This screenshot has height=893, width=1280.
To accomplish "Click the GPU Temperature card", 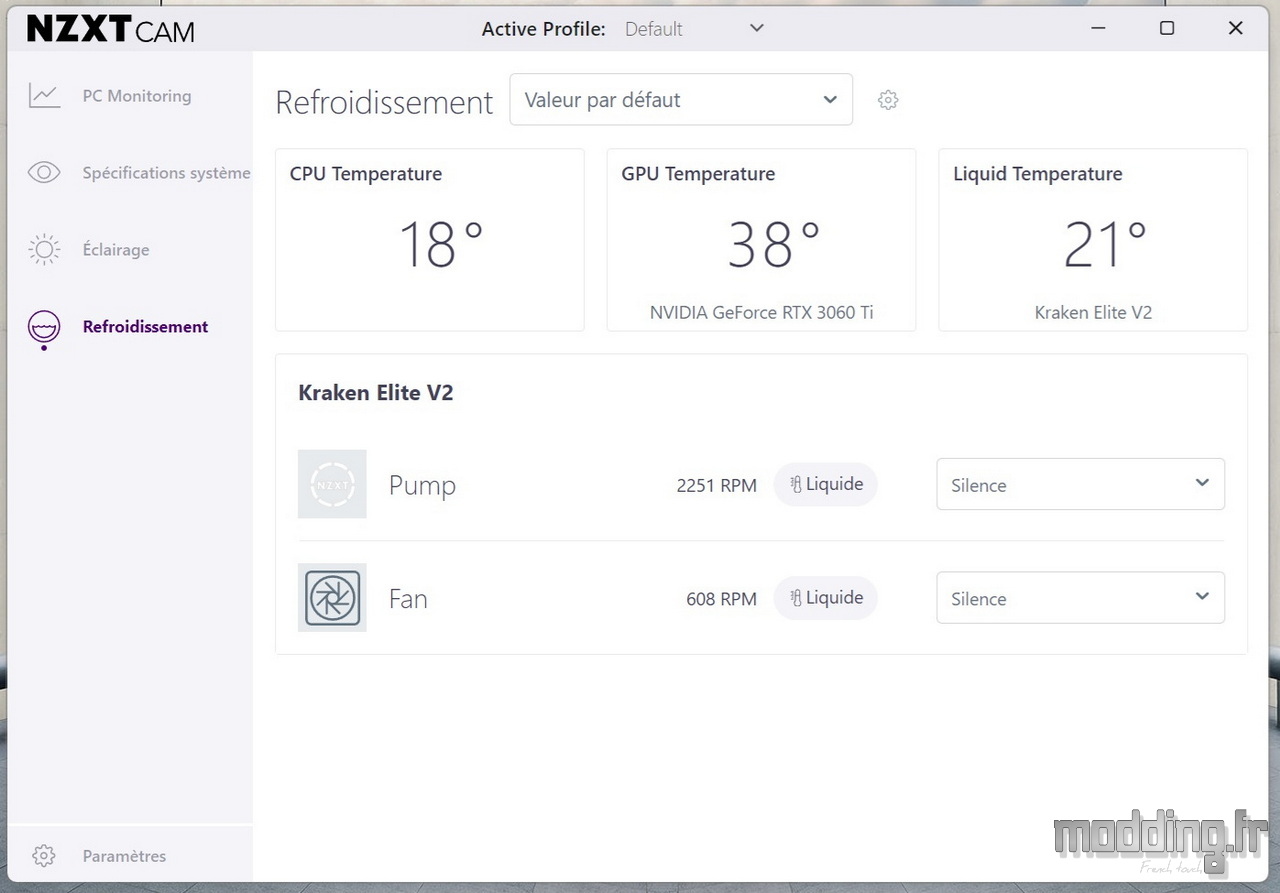I will (x=761, y=240).
